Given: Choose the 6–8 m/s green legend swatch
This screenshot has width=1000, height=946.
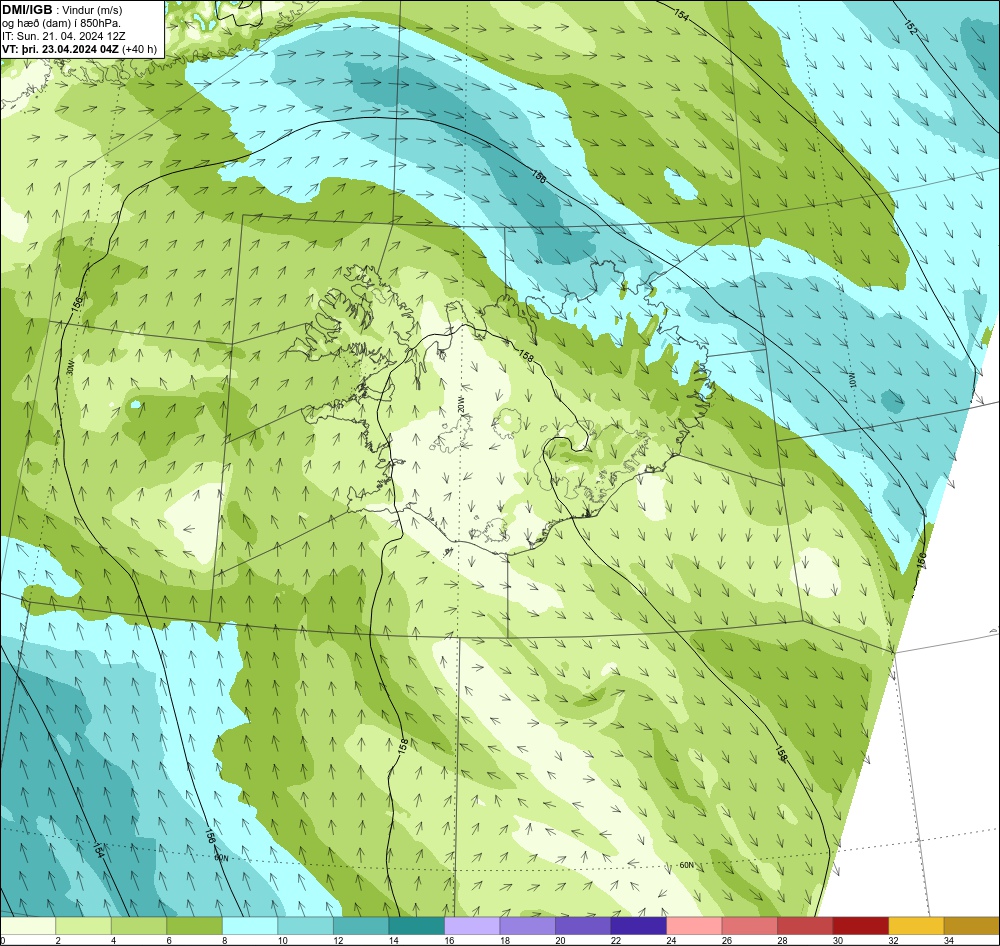Looking at the screenshot, I should [x=195, y=926].
